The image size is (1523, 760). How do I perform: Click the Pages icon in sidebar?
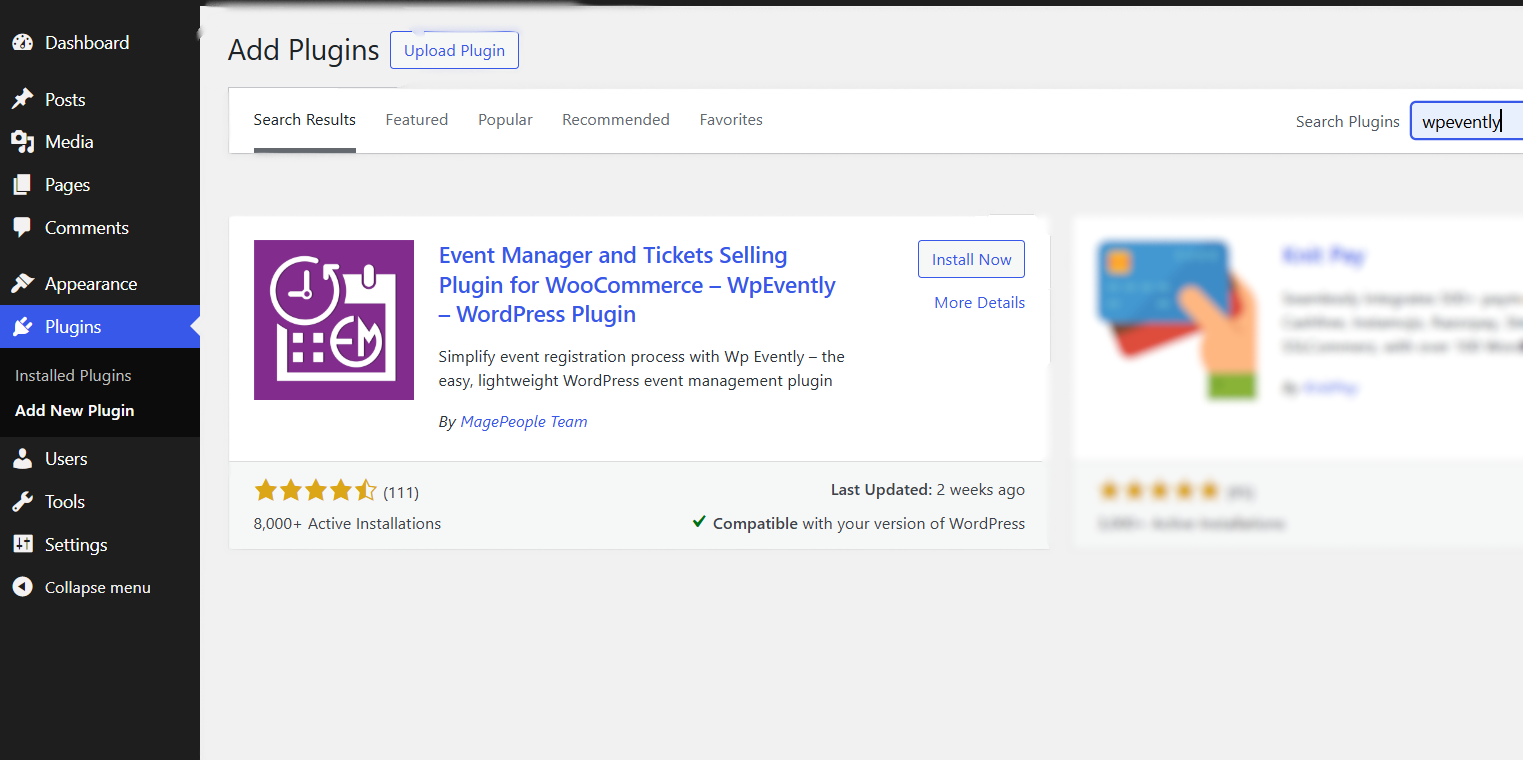coord(22,185)
